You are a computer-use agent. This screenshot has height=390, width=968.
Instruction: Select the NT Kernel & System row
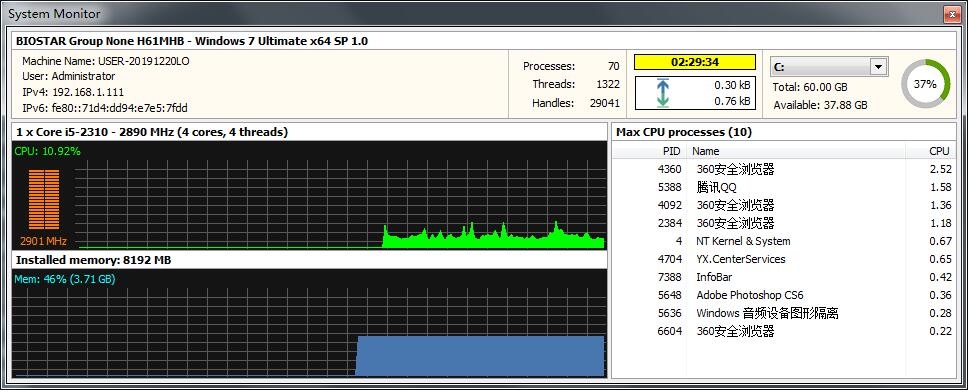(783, 241)
